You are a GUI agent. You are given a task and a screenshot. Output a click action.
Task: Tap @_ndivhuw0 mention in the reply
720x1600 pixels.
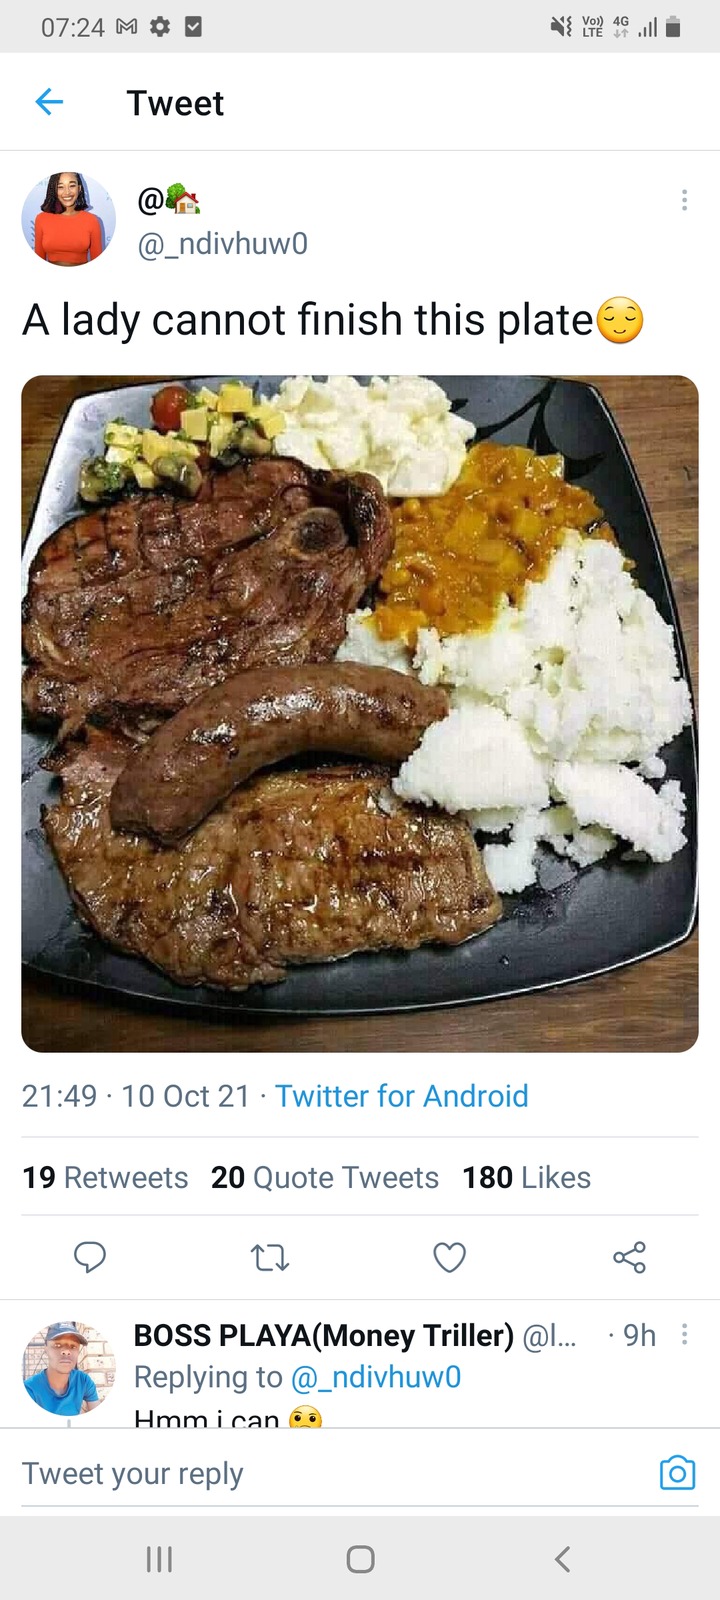click(x=376, y=1377)
